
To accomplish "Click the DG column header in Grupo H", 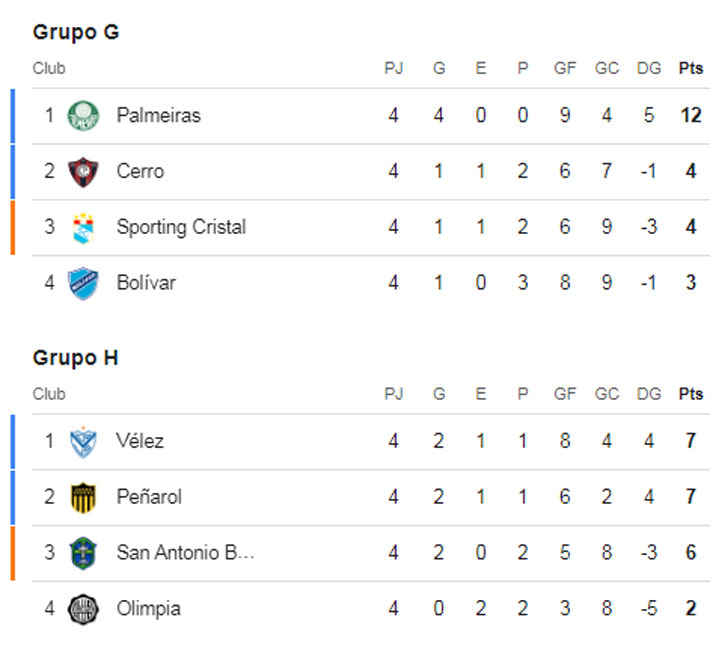I will [649, 394].
